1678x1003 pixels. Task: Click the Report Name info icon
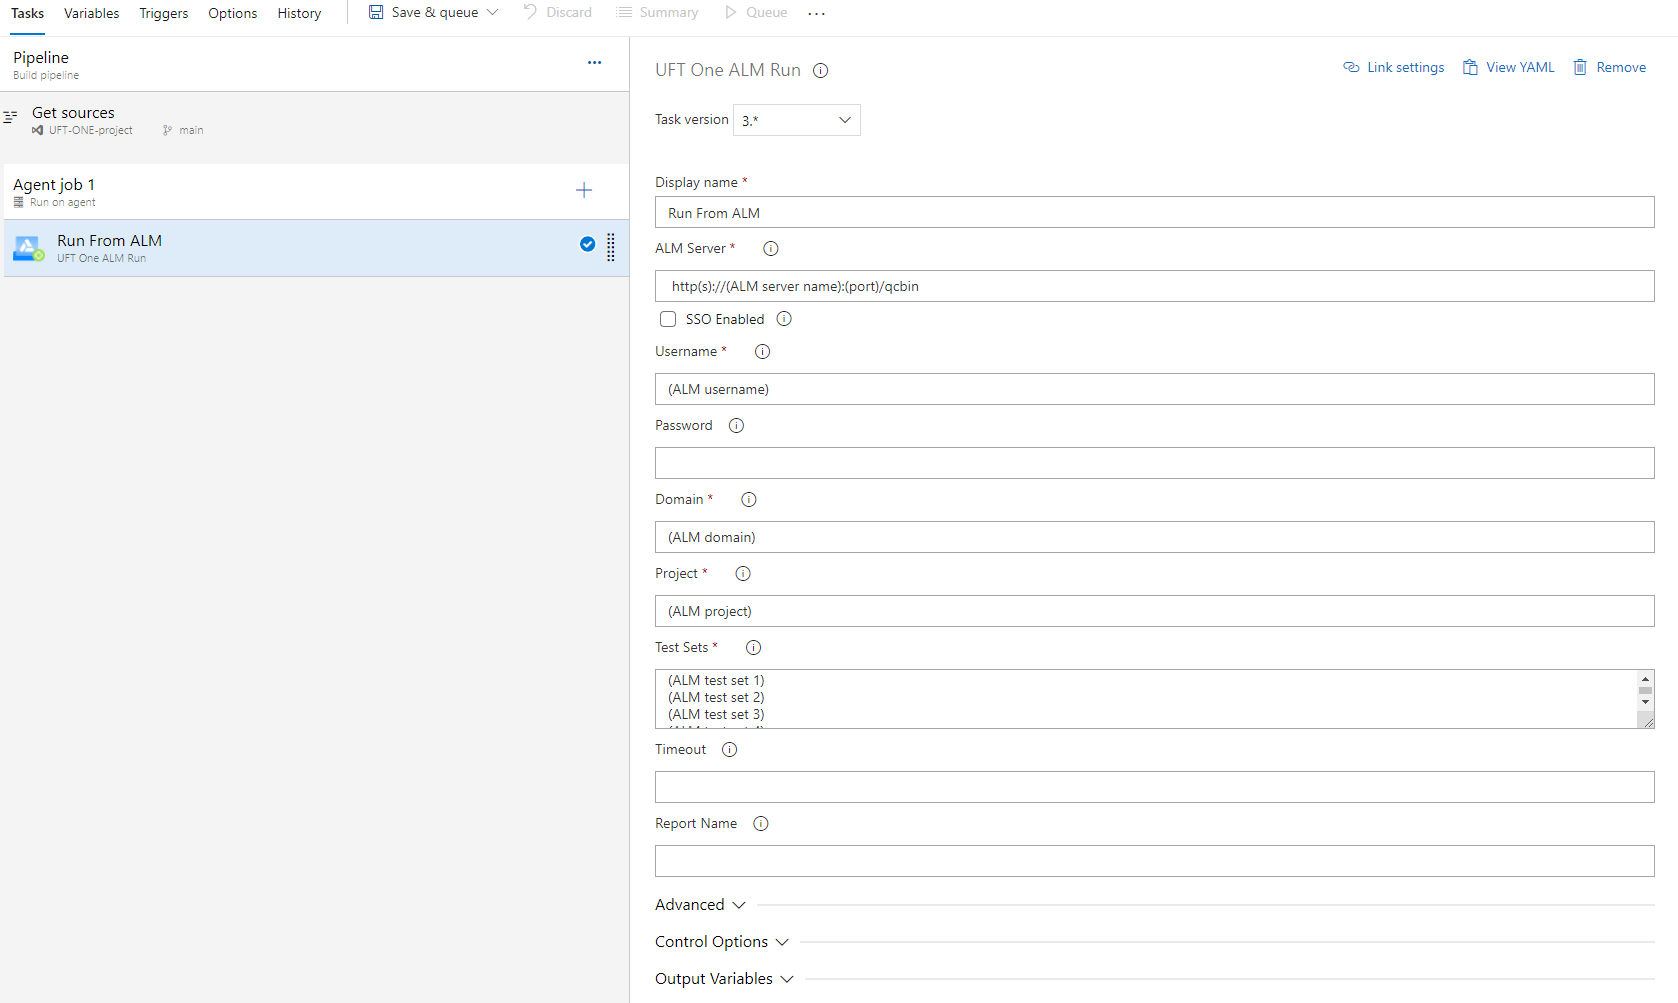tap(760, 824)
